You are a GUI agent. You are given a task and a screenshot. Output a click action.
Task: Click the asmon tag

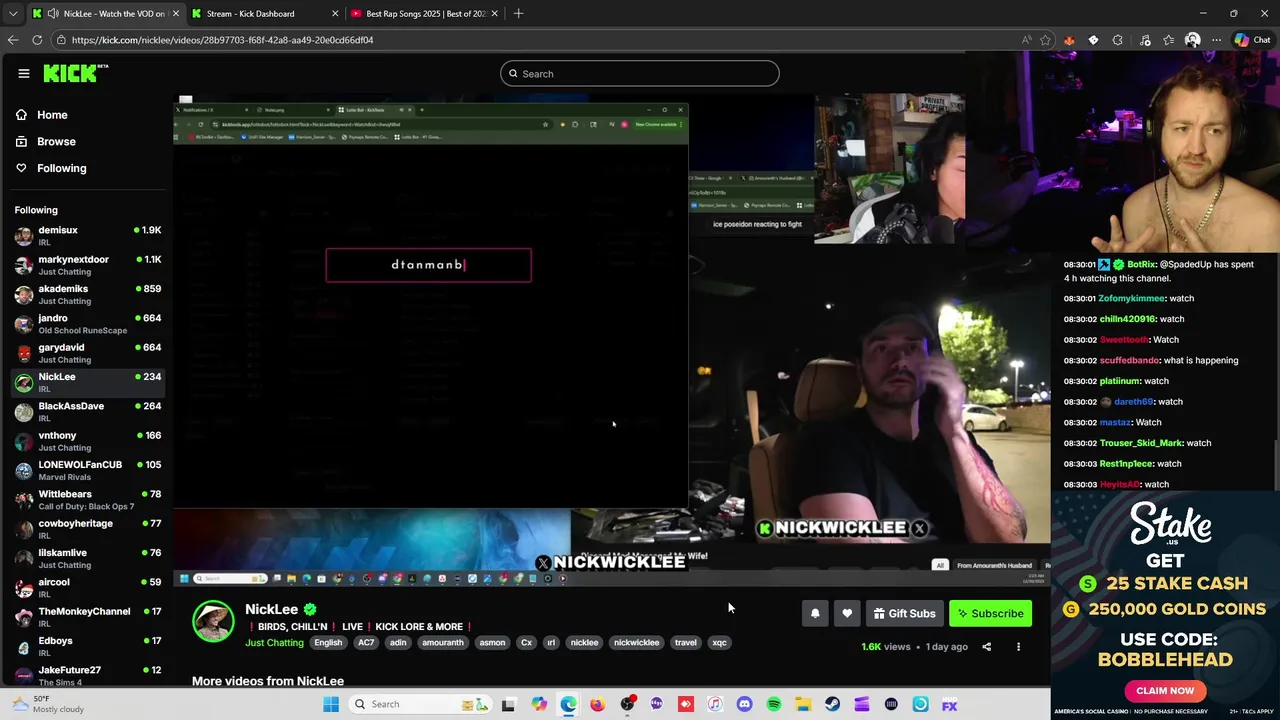click(x=492, y=643)
